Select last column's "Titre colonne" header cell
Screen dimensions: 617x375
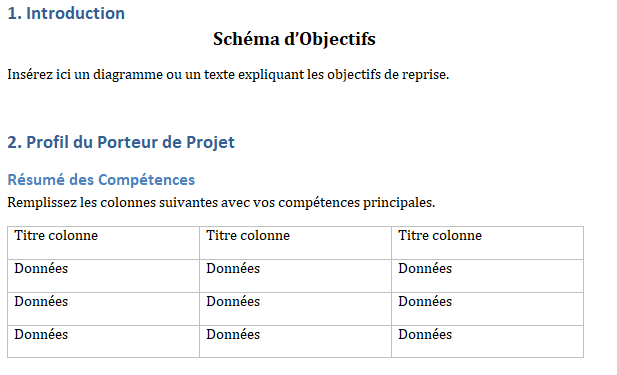[x=488, y=243]
